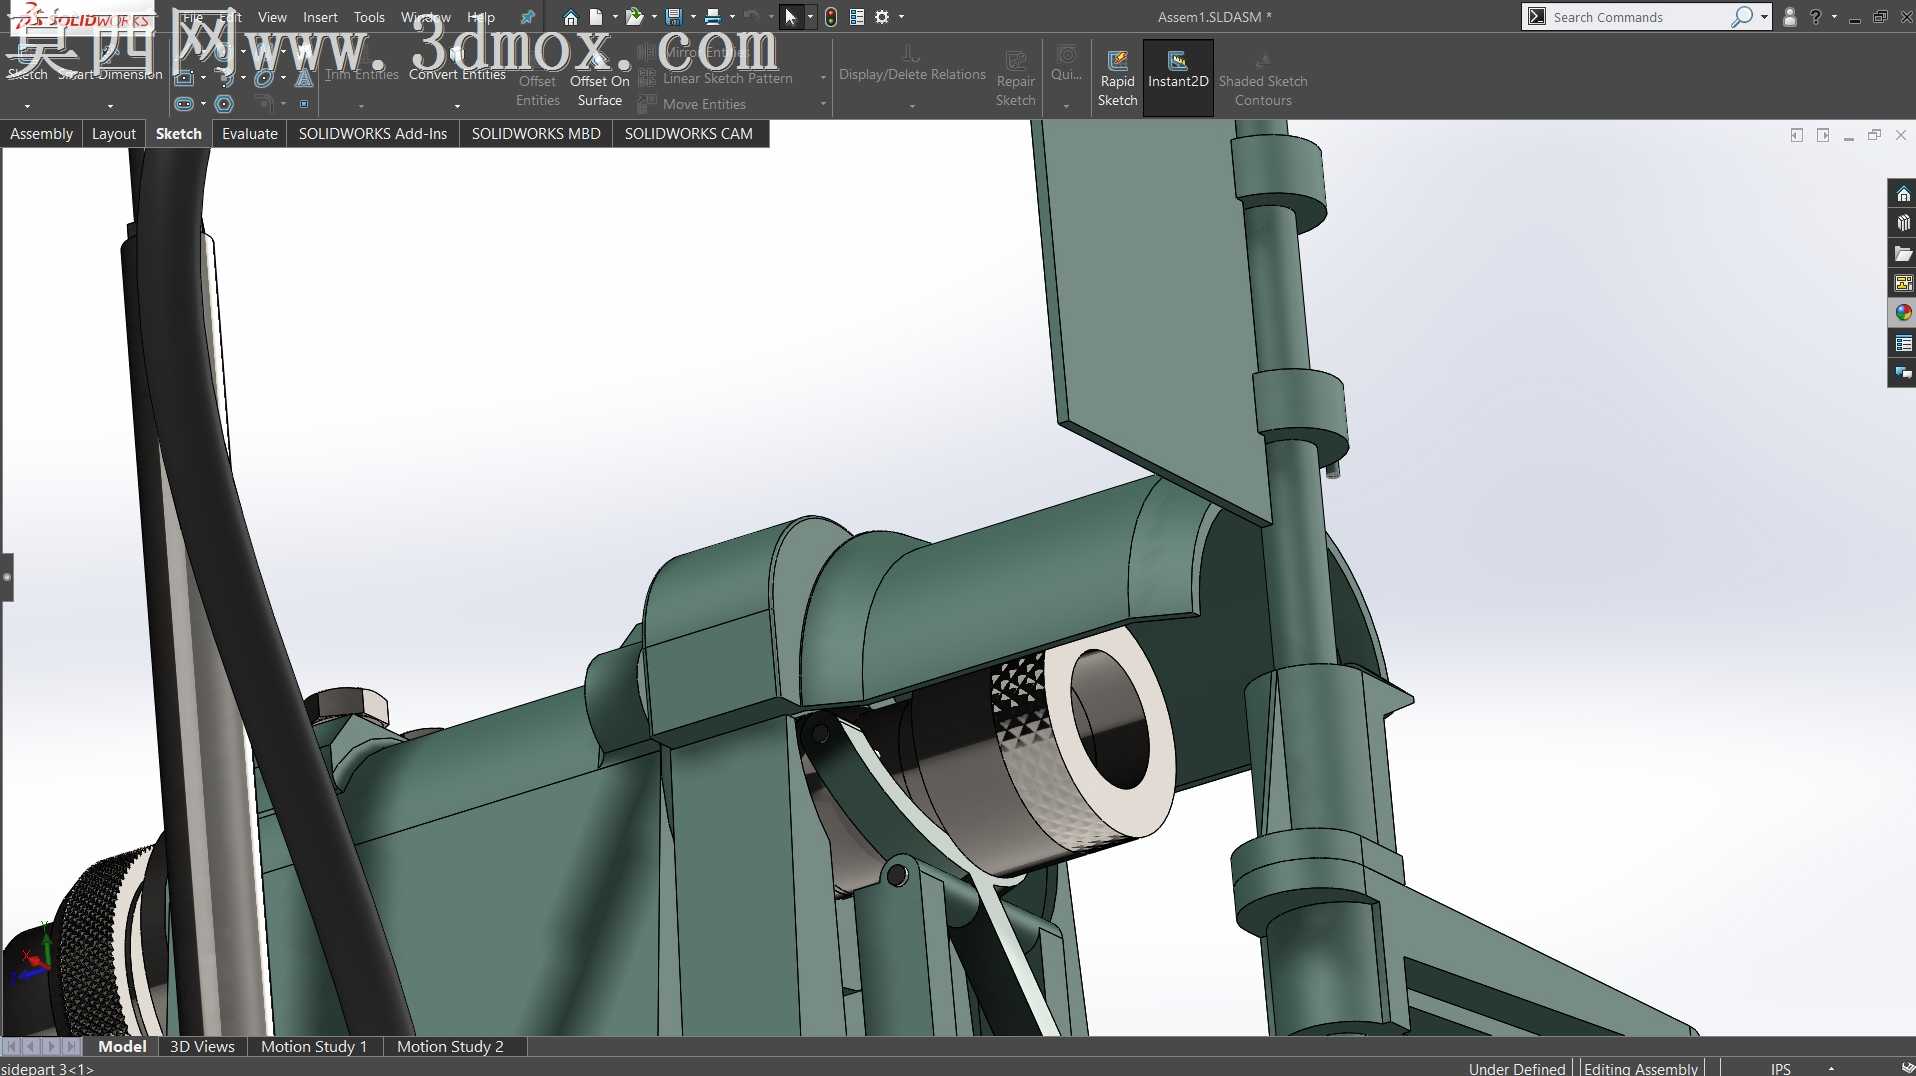The height and width of the screenshot is (1076, 1916).
Task: Expand the Save button dropdown arrow
Action: click(x=693, y=17)
